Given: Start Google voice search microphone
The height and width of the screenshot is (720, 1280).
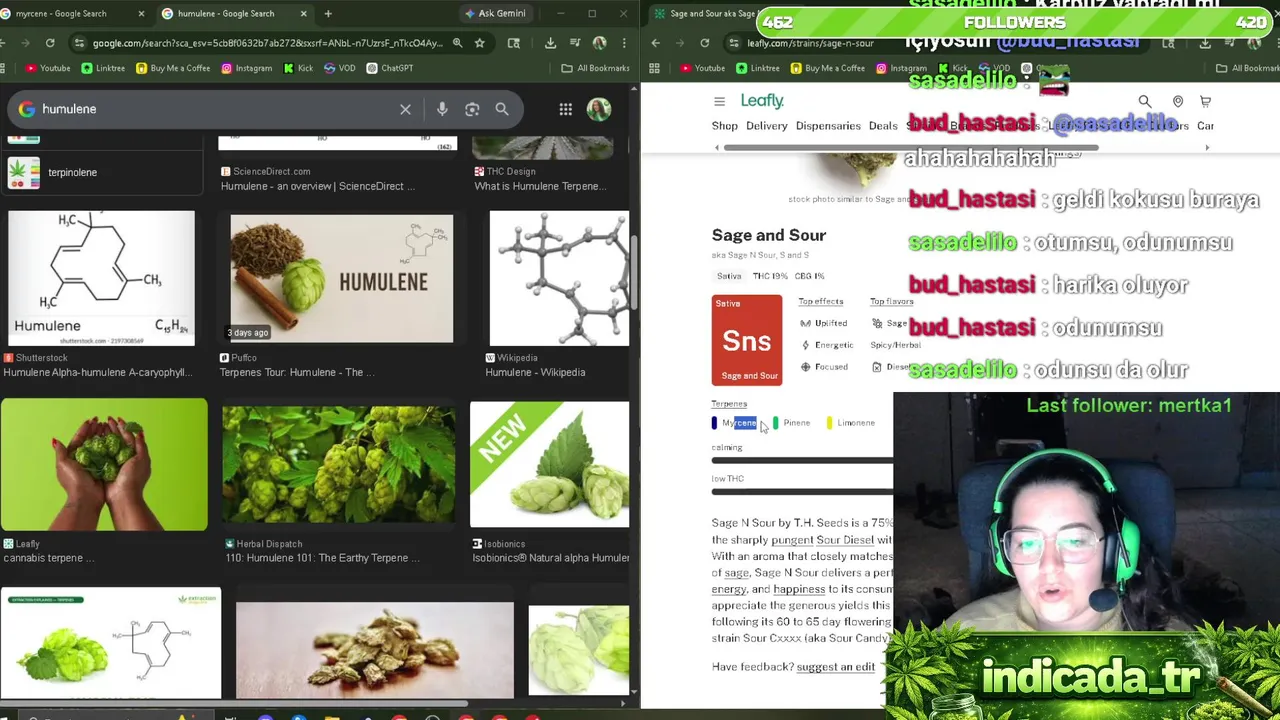Looking at the screenshot, I should click(442, 109).
